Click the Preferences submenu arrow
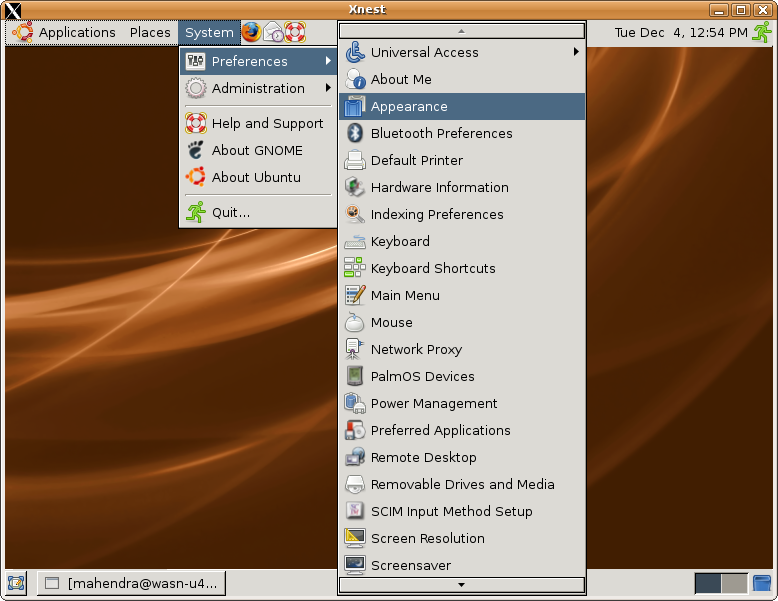 point(328,61)
